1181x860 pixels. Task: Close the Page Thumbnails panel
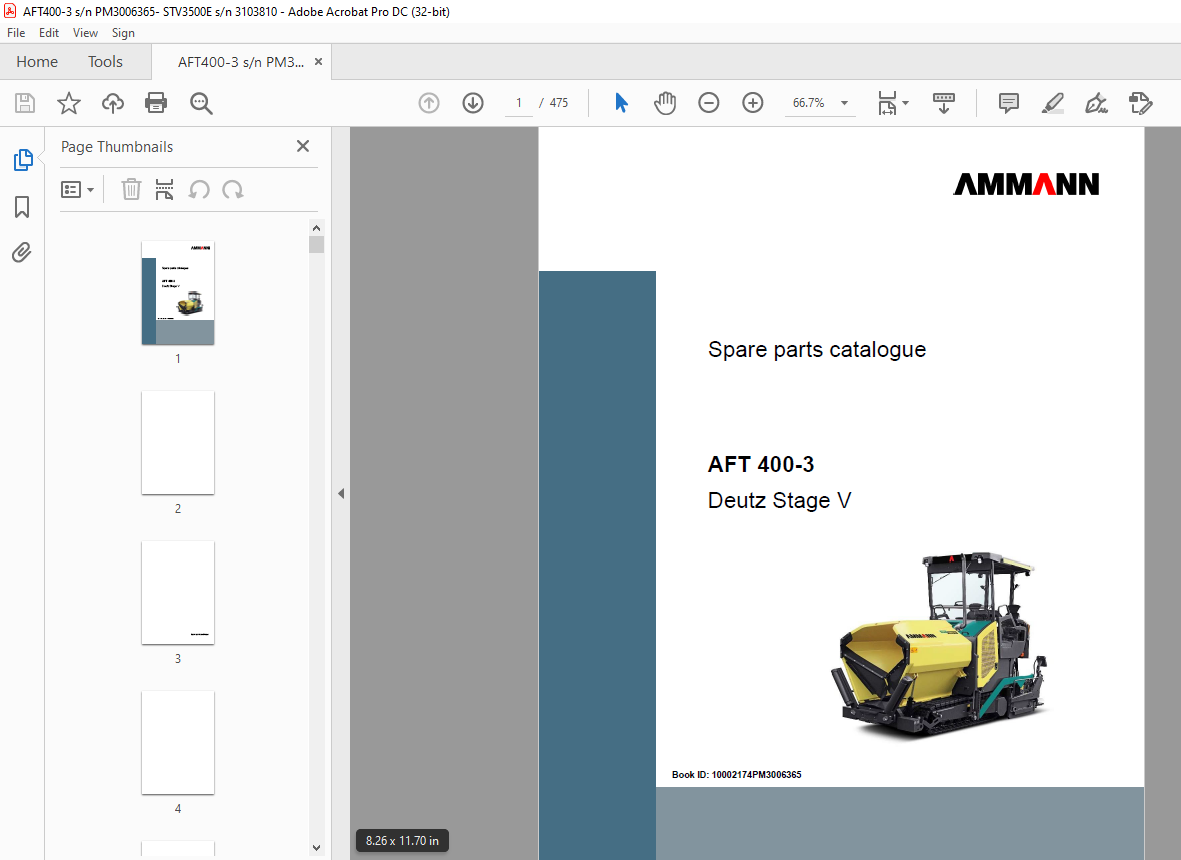[x=303, y=146]
